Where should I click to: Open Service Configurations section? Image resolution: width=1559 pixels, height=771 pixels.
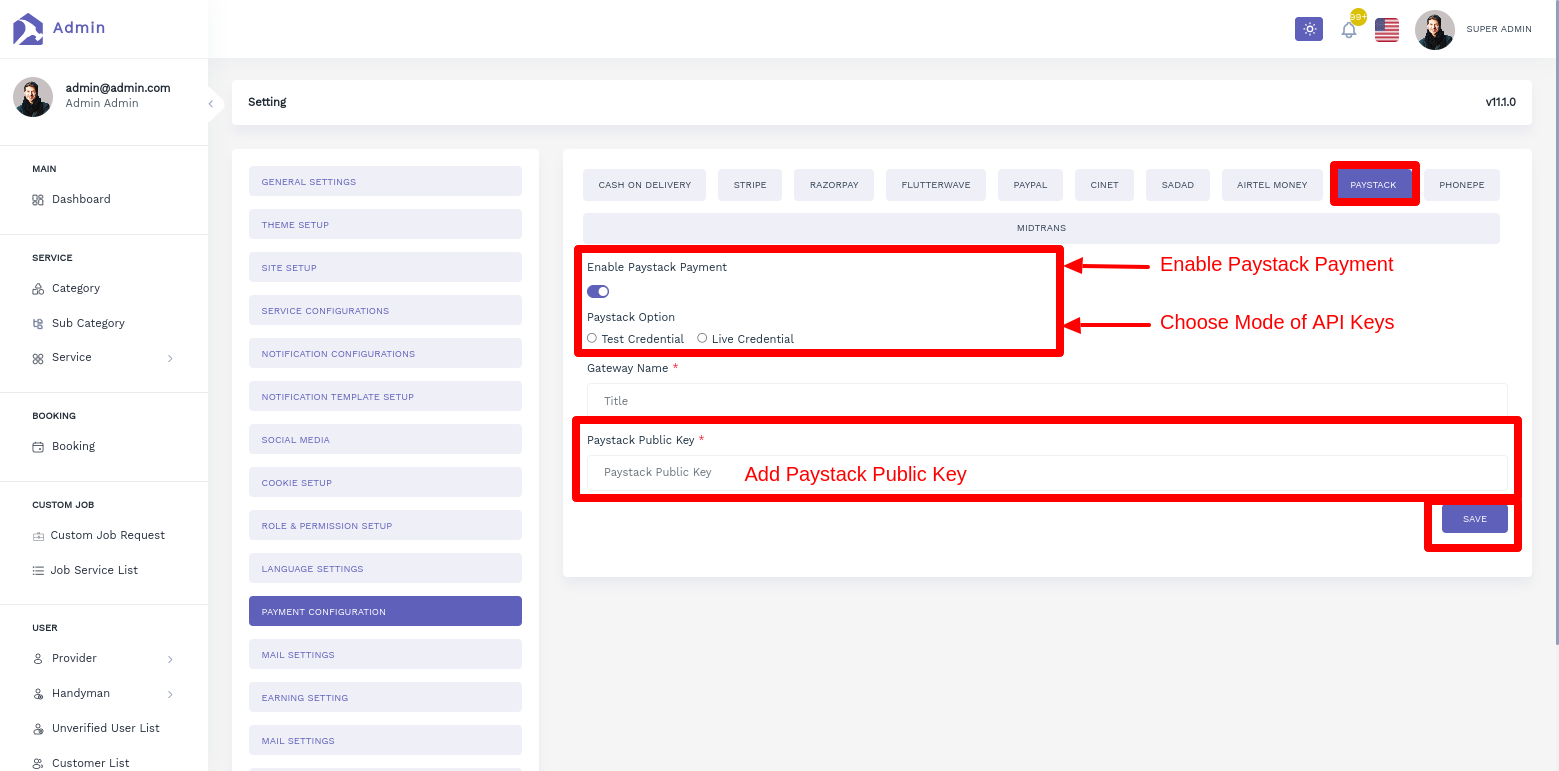385,310
